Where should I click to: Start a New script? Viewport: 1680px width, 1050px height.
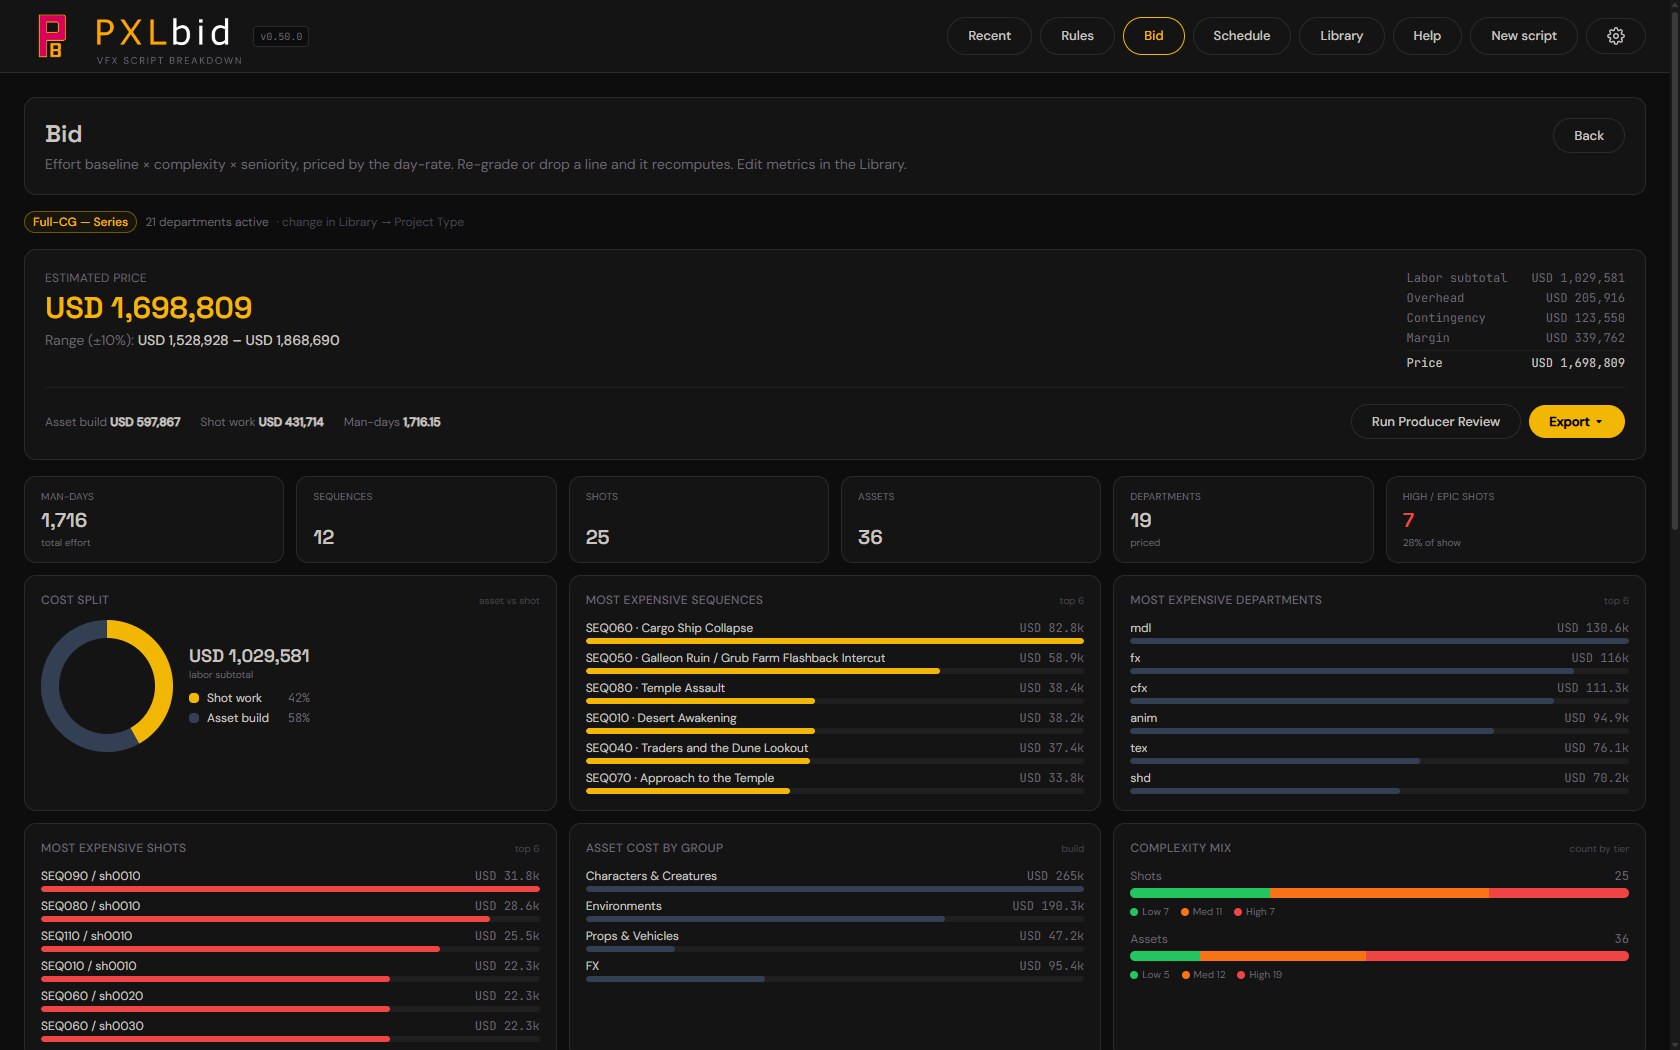[x=1523, y=36]
